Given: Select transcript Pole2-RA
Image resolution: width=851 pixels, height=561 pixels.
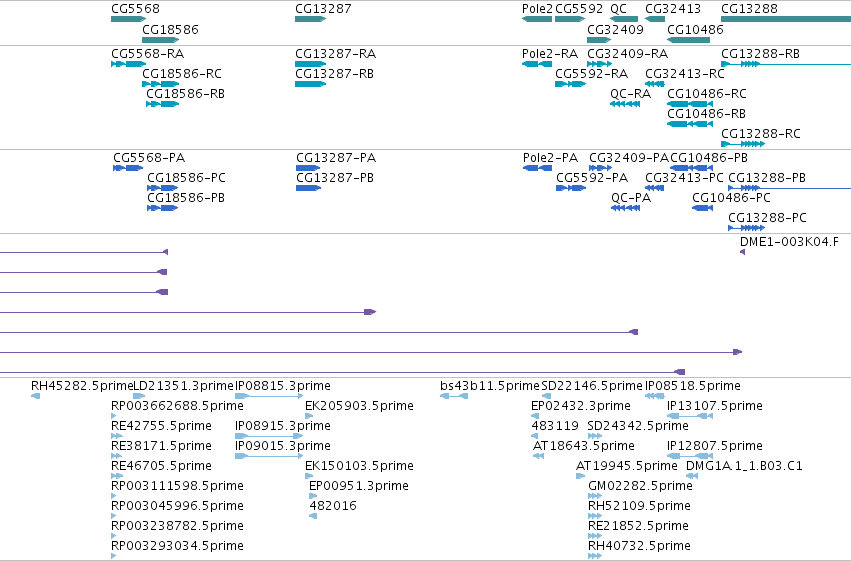Looking at the screenshot, I should (537, 64).
